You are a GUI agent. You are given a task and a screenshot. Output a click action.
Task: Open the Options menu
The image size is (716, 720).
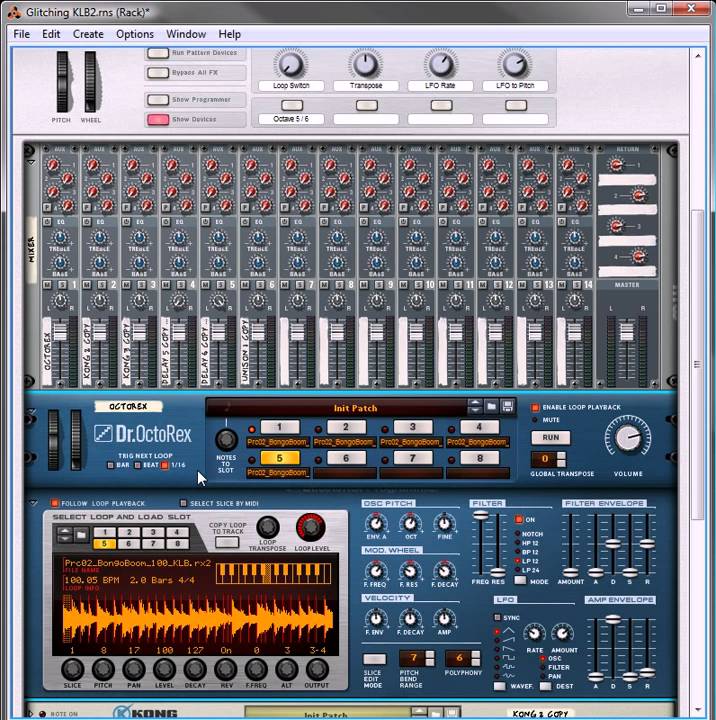tap(135, 34)
